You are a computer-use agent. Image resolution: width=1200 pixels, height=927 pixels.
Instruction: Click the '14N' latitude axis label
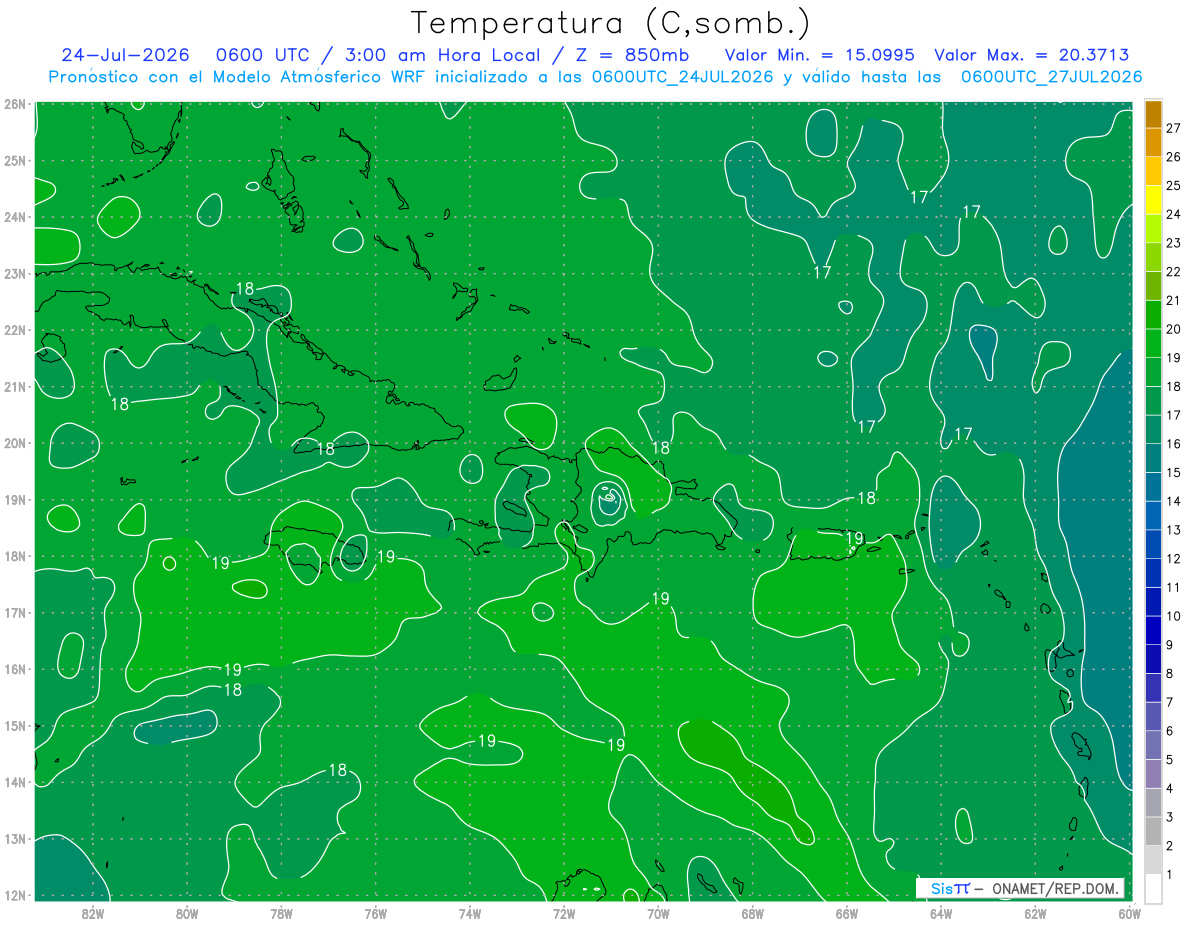(15, 782)
